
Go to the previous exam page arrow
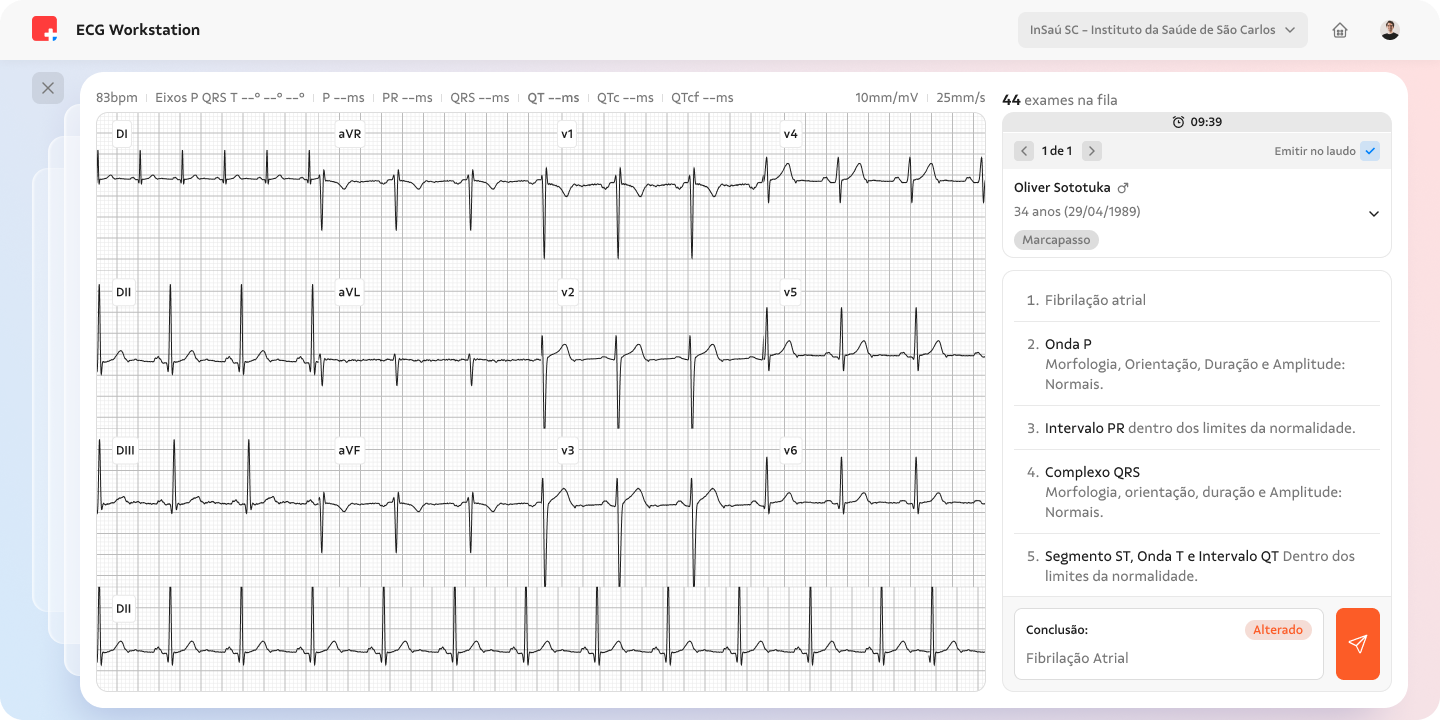[x=1024, y=151]
